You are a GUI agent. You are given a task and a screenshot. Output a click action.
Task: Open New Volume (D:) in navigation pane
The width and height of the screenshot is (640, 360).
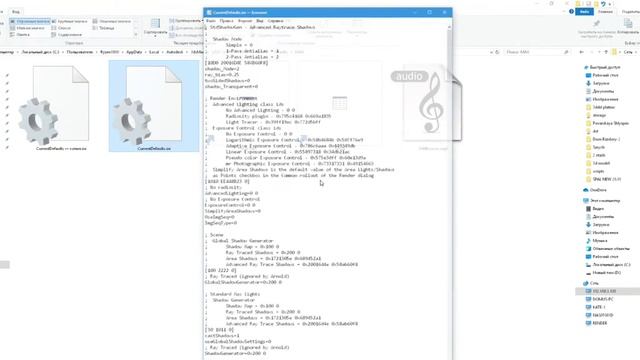pyautogui.click(x=604, y=273)
